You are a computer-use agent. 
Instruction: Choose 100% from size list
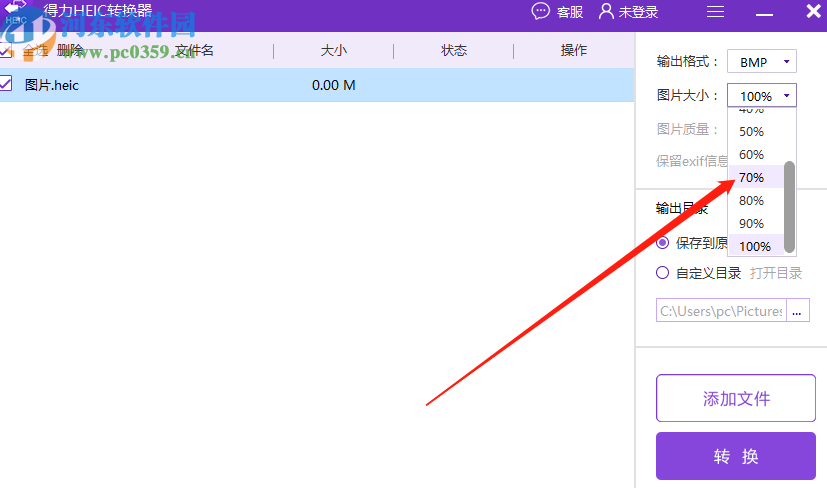click(x=755, y=246)
